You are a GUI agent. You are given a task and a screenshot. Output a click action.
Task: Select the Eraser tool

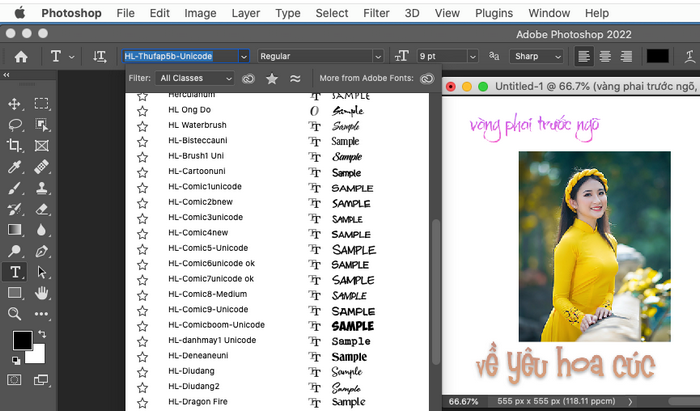point(42,209)
